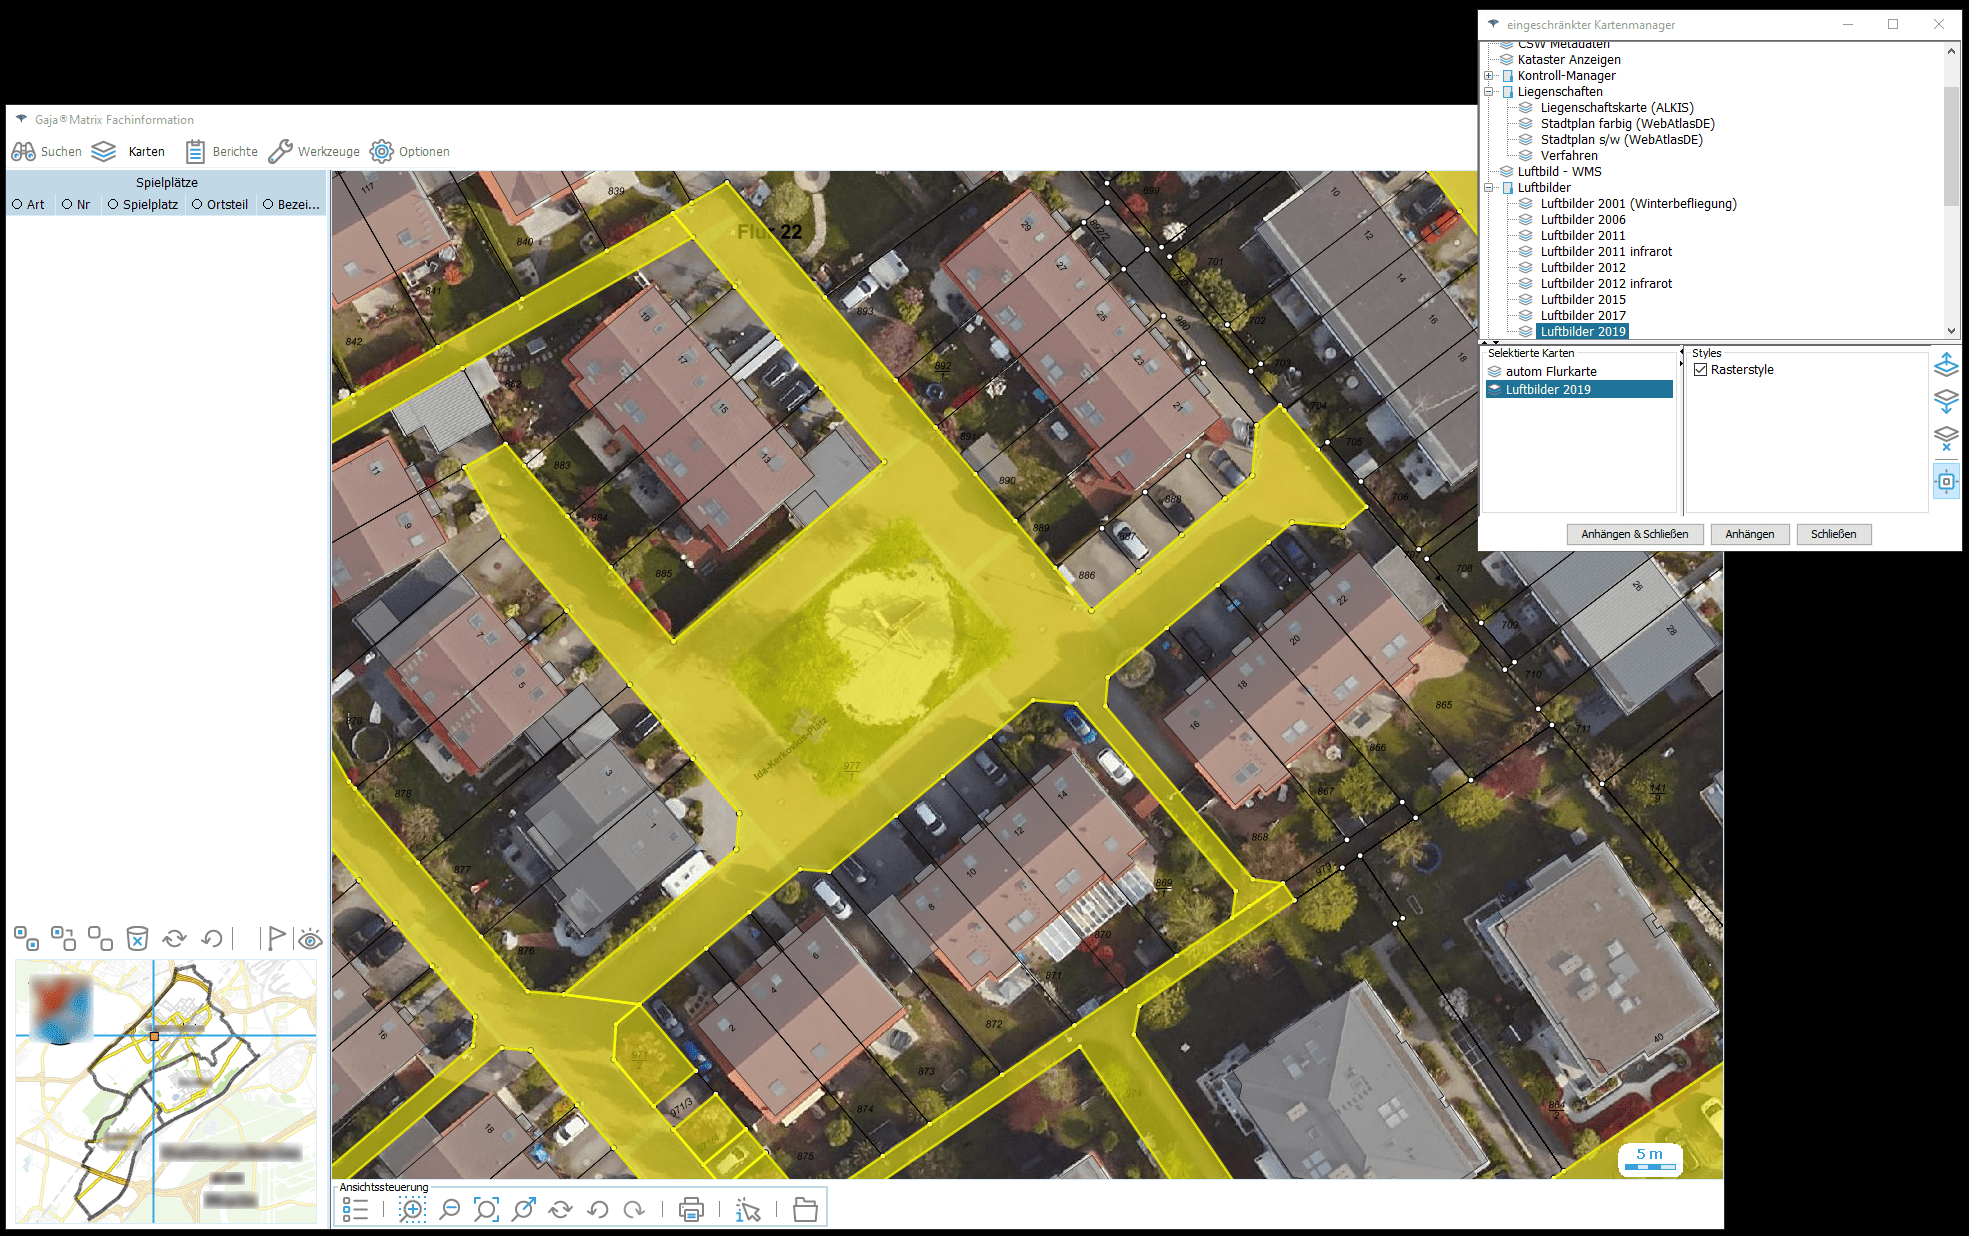This screenshot has width=1969, height=1236.
Task: Uncheck the Rasterstyle checkbox
Action: [1700, 370]
